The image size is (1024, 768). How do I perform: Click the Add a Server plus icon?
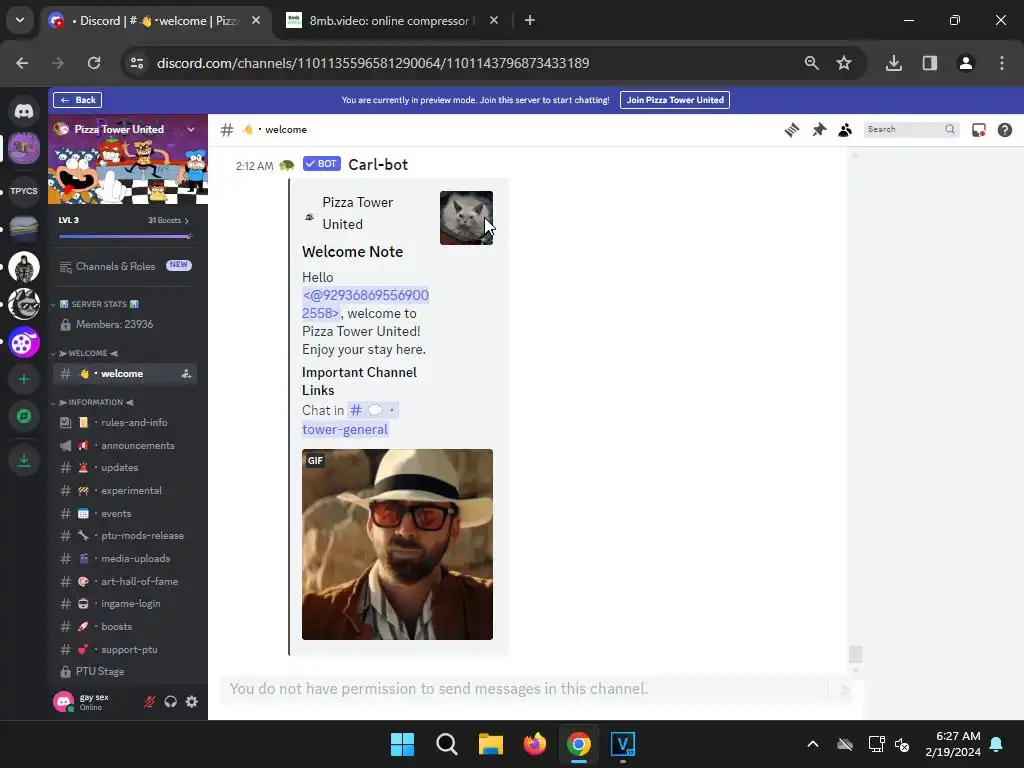point(24,379)
